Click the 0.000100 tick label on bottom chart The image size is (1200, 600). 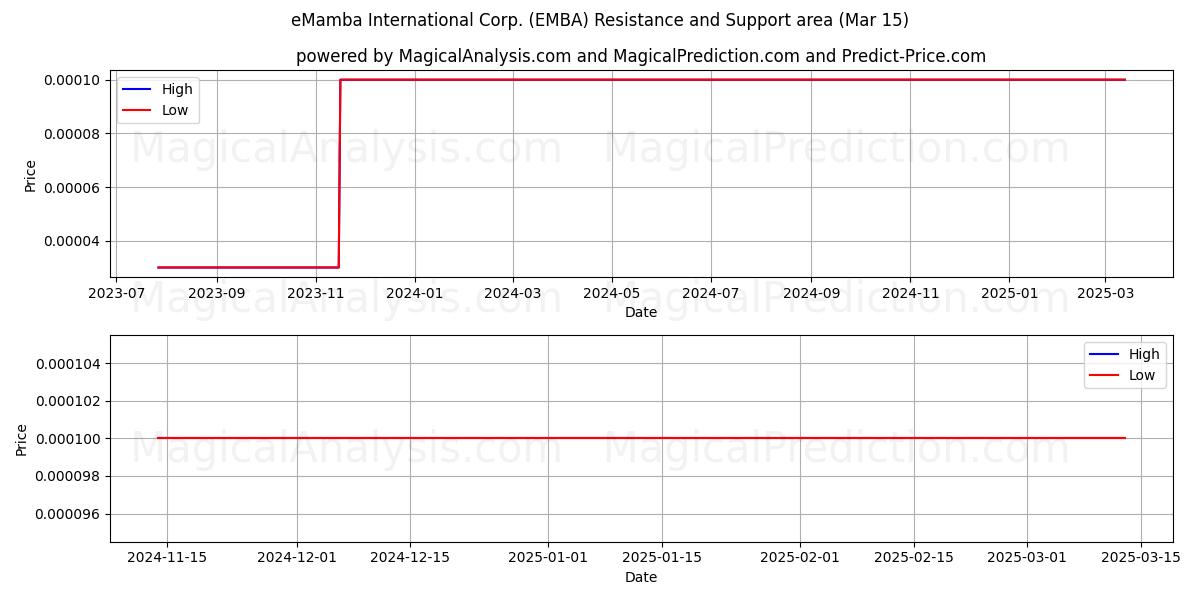(69, 439)
